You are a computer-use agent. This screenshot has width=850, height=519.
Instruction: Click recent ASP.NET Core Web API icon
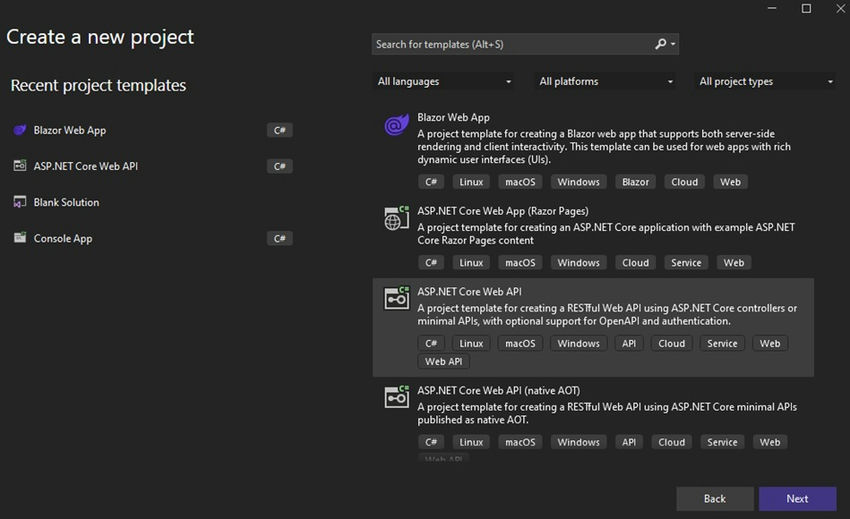pos(19,166)
